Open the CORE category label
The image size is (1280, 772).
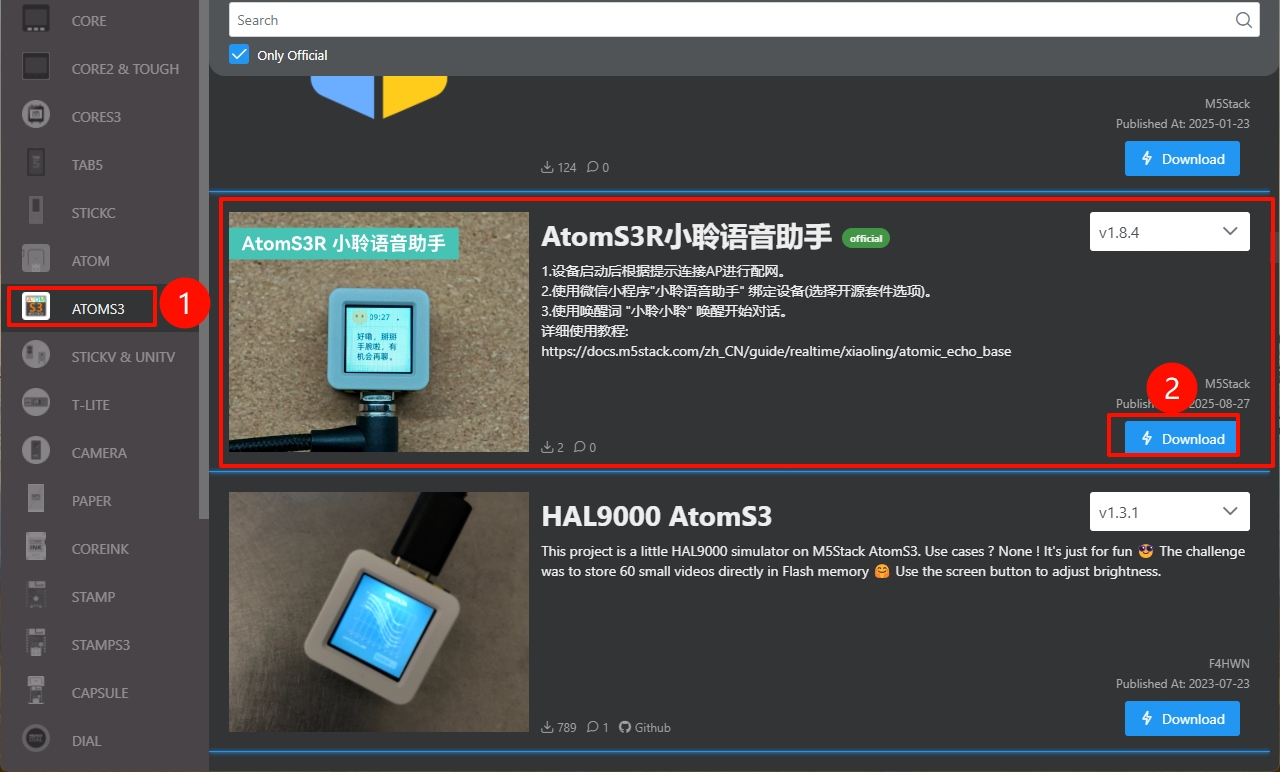(89, 21)
